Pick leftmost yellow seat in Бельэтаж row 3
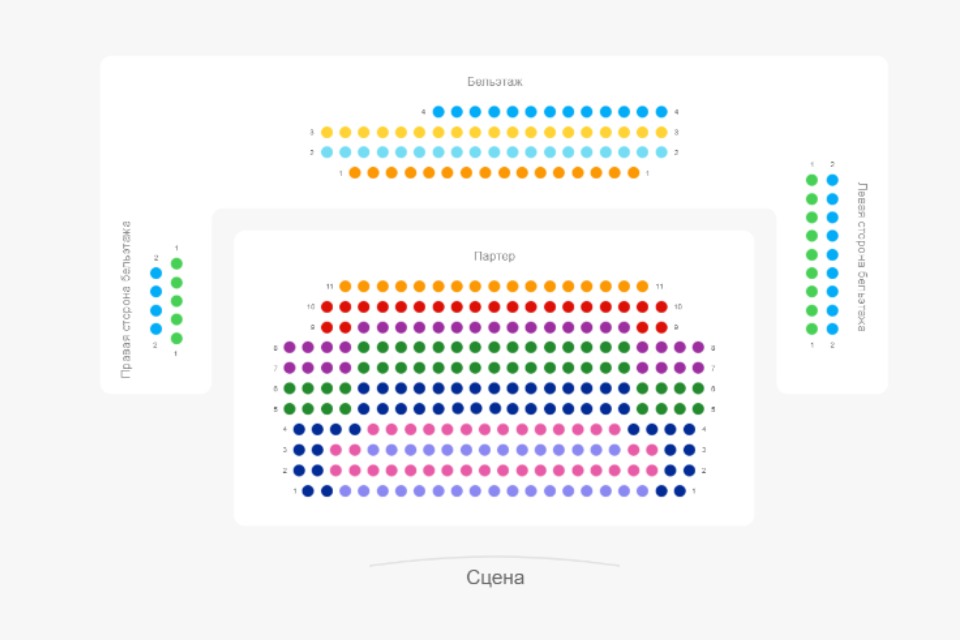This screenshot has height=640, width=960. pyautogui.click(x=327, y=132)
